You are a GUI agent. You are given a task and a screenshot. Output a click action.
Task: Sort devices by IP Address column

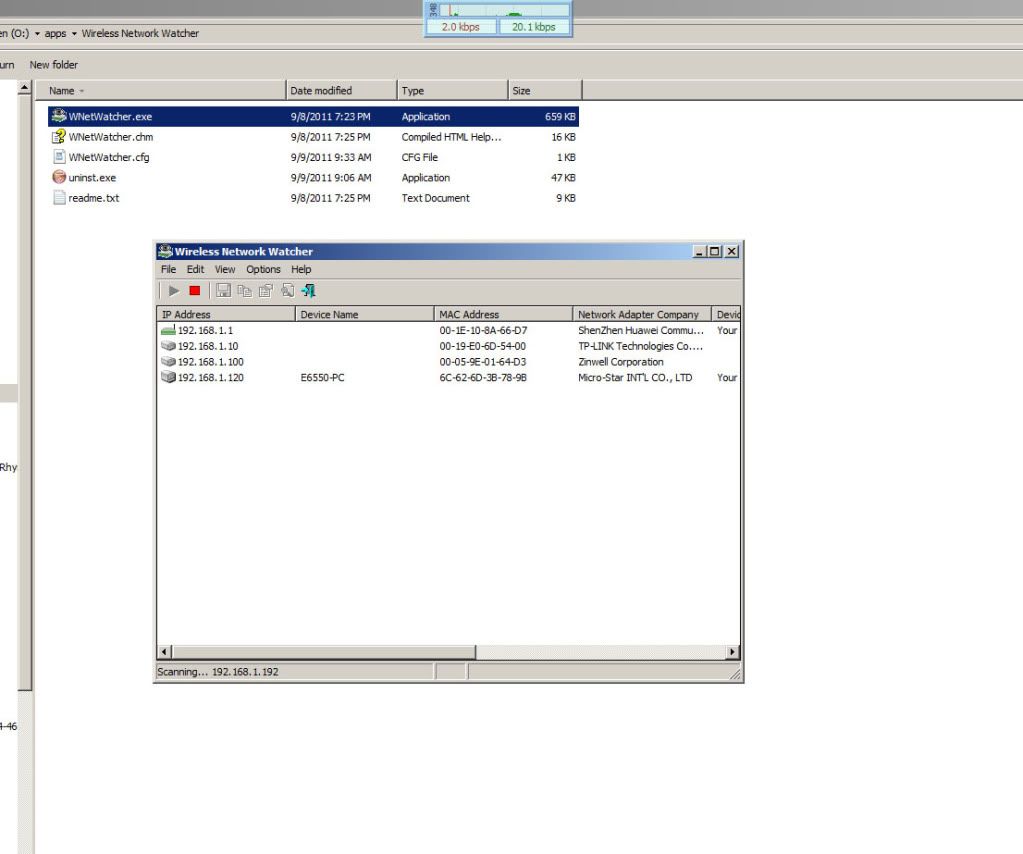(226, 315)
